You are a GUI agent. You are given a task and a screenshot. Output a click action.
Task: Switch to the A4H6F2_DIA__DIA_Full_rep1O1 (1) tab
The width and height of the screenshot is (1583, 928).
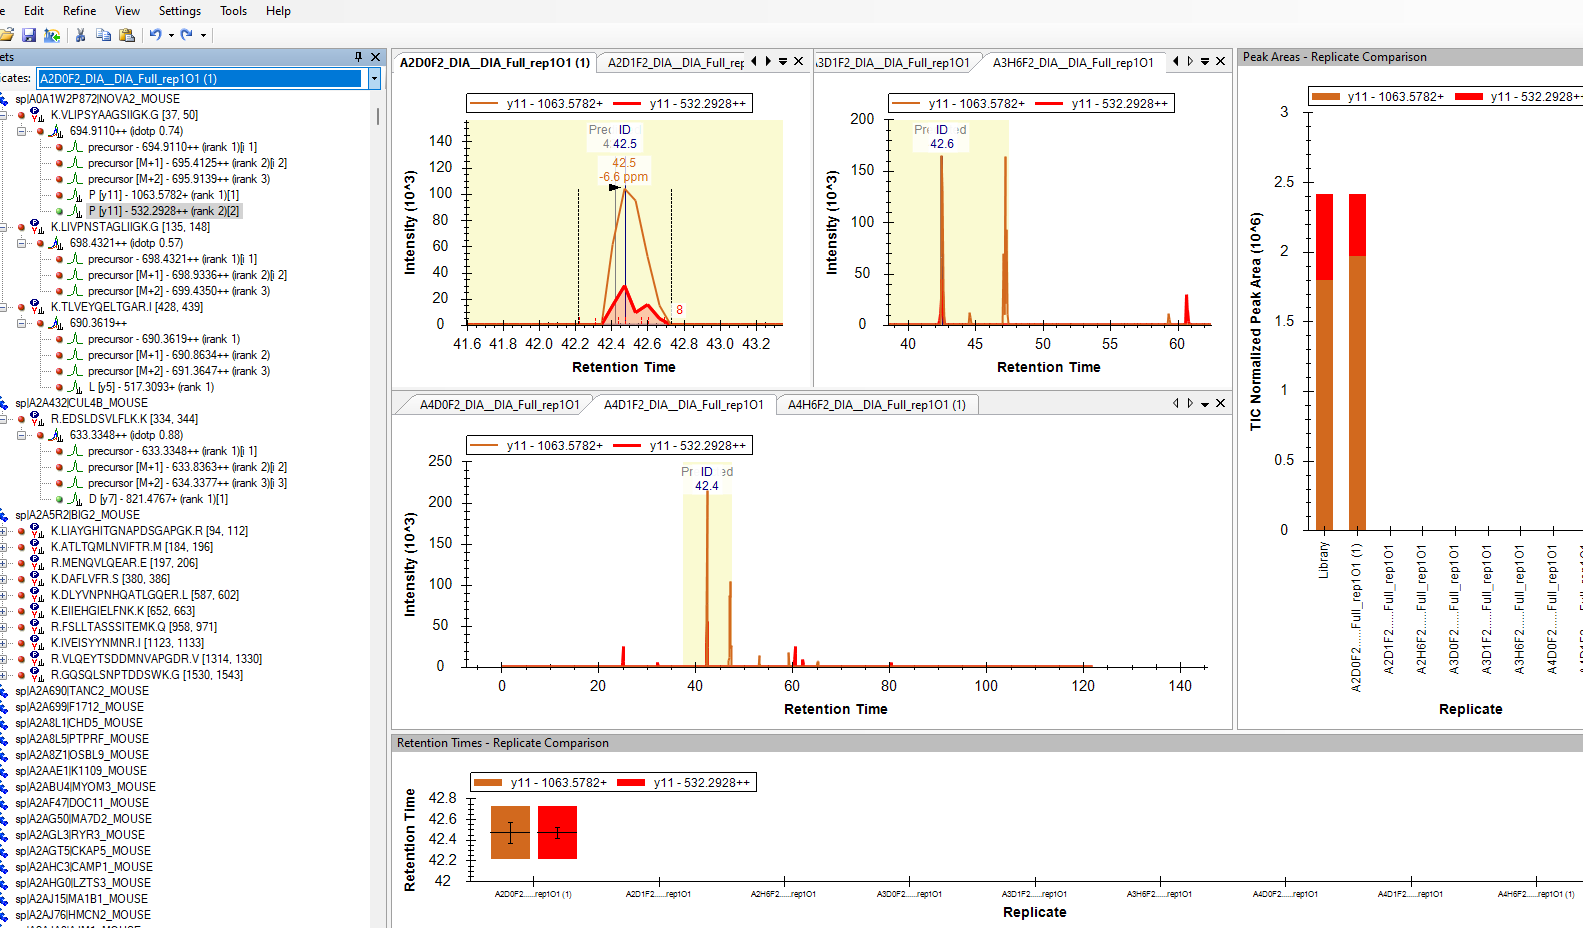pos(876,405)
